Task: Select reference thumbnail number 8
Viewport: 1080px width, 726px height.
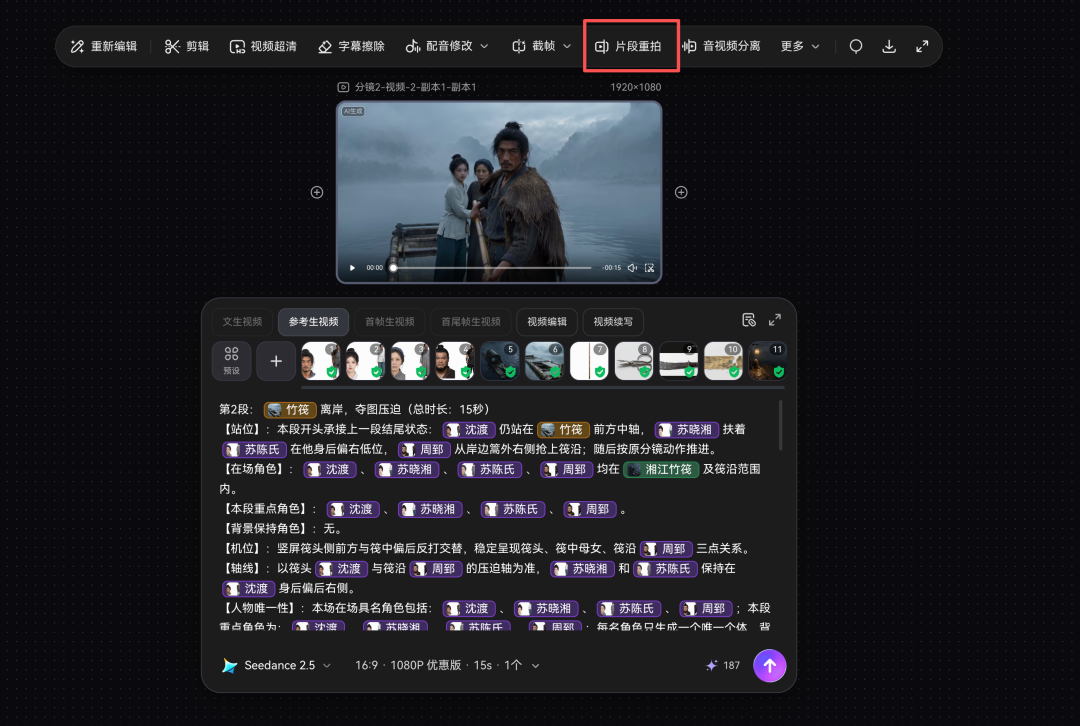Action: pos(634,361)
